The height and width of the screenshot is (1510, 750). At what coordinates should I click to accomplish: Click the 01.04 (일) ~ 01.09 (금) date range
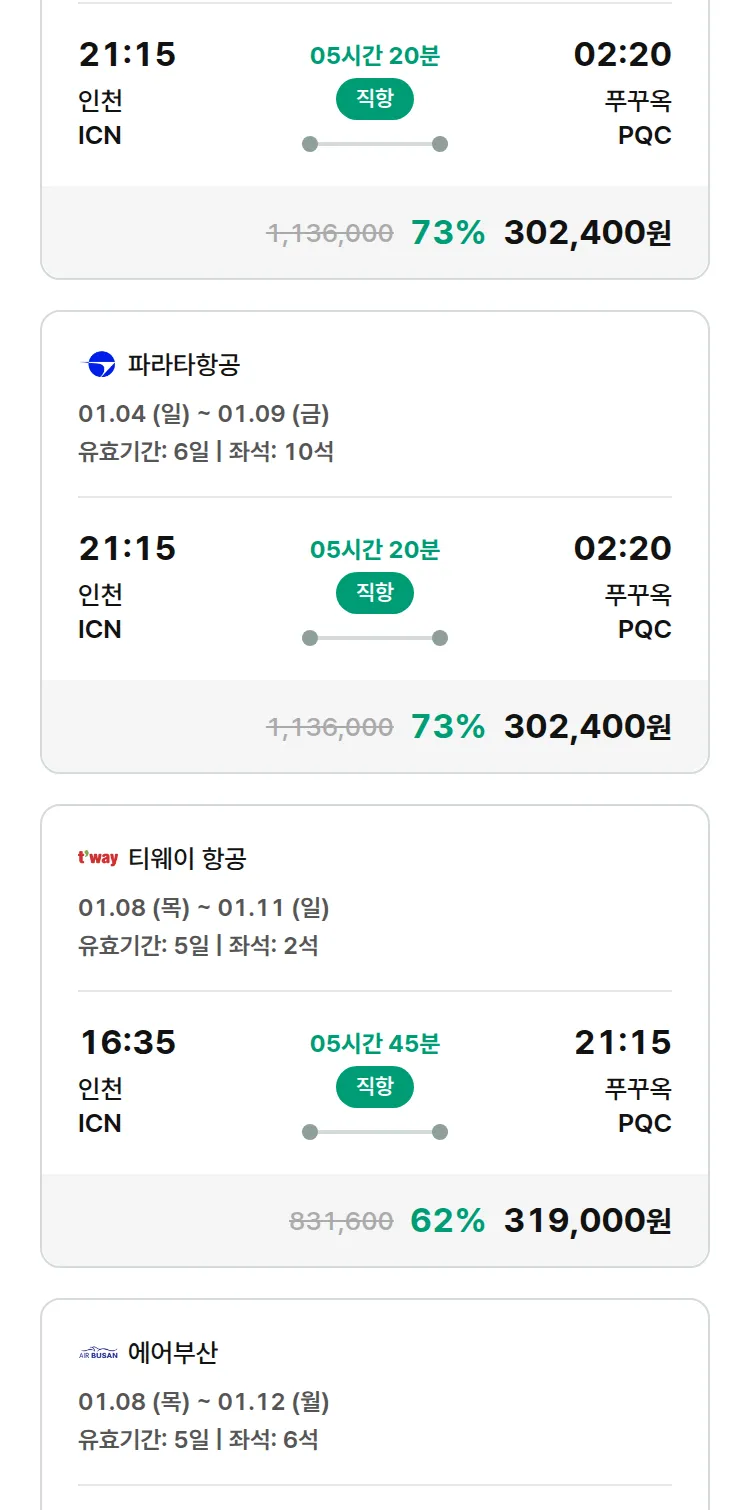pyautogui.click(x=204, y=414)
